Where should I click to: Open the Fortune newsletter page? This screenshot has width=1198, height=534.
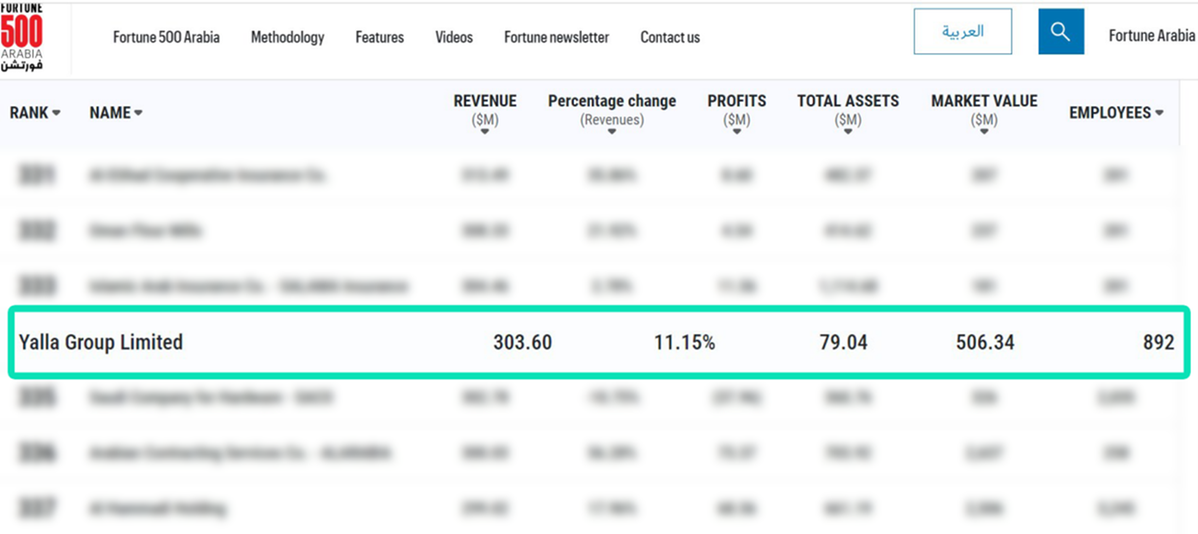pyautogui.click(x=556, y=37)
